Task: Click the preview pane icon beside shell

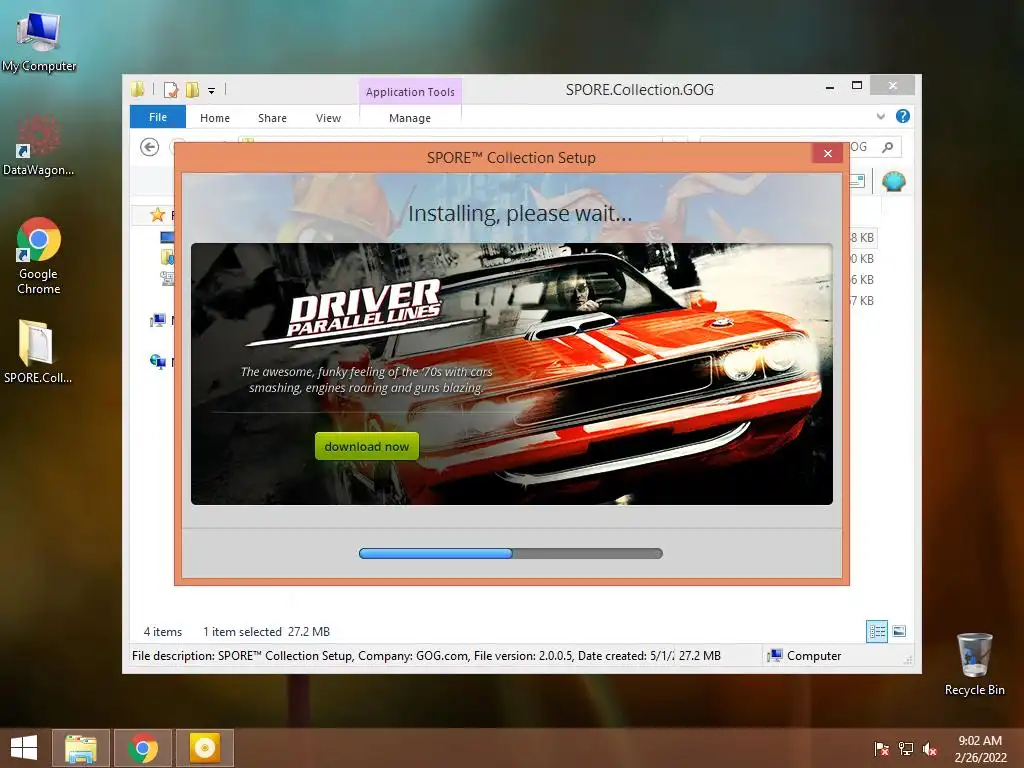Action: (x=857, y=181)
